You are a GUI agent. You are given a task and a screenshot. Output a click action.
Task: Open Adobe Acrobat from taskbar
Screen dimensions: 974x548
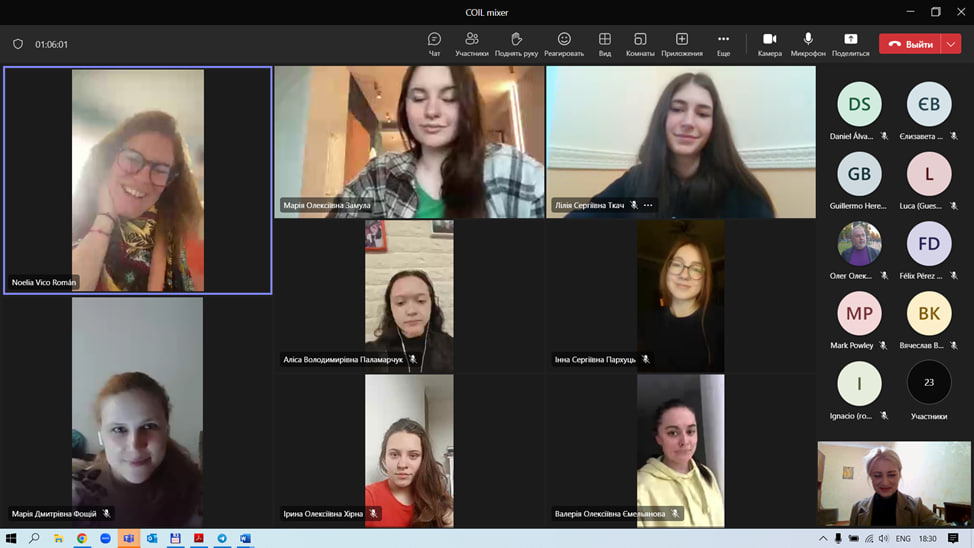[199, 538]
